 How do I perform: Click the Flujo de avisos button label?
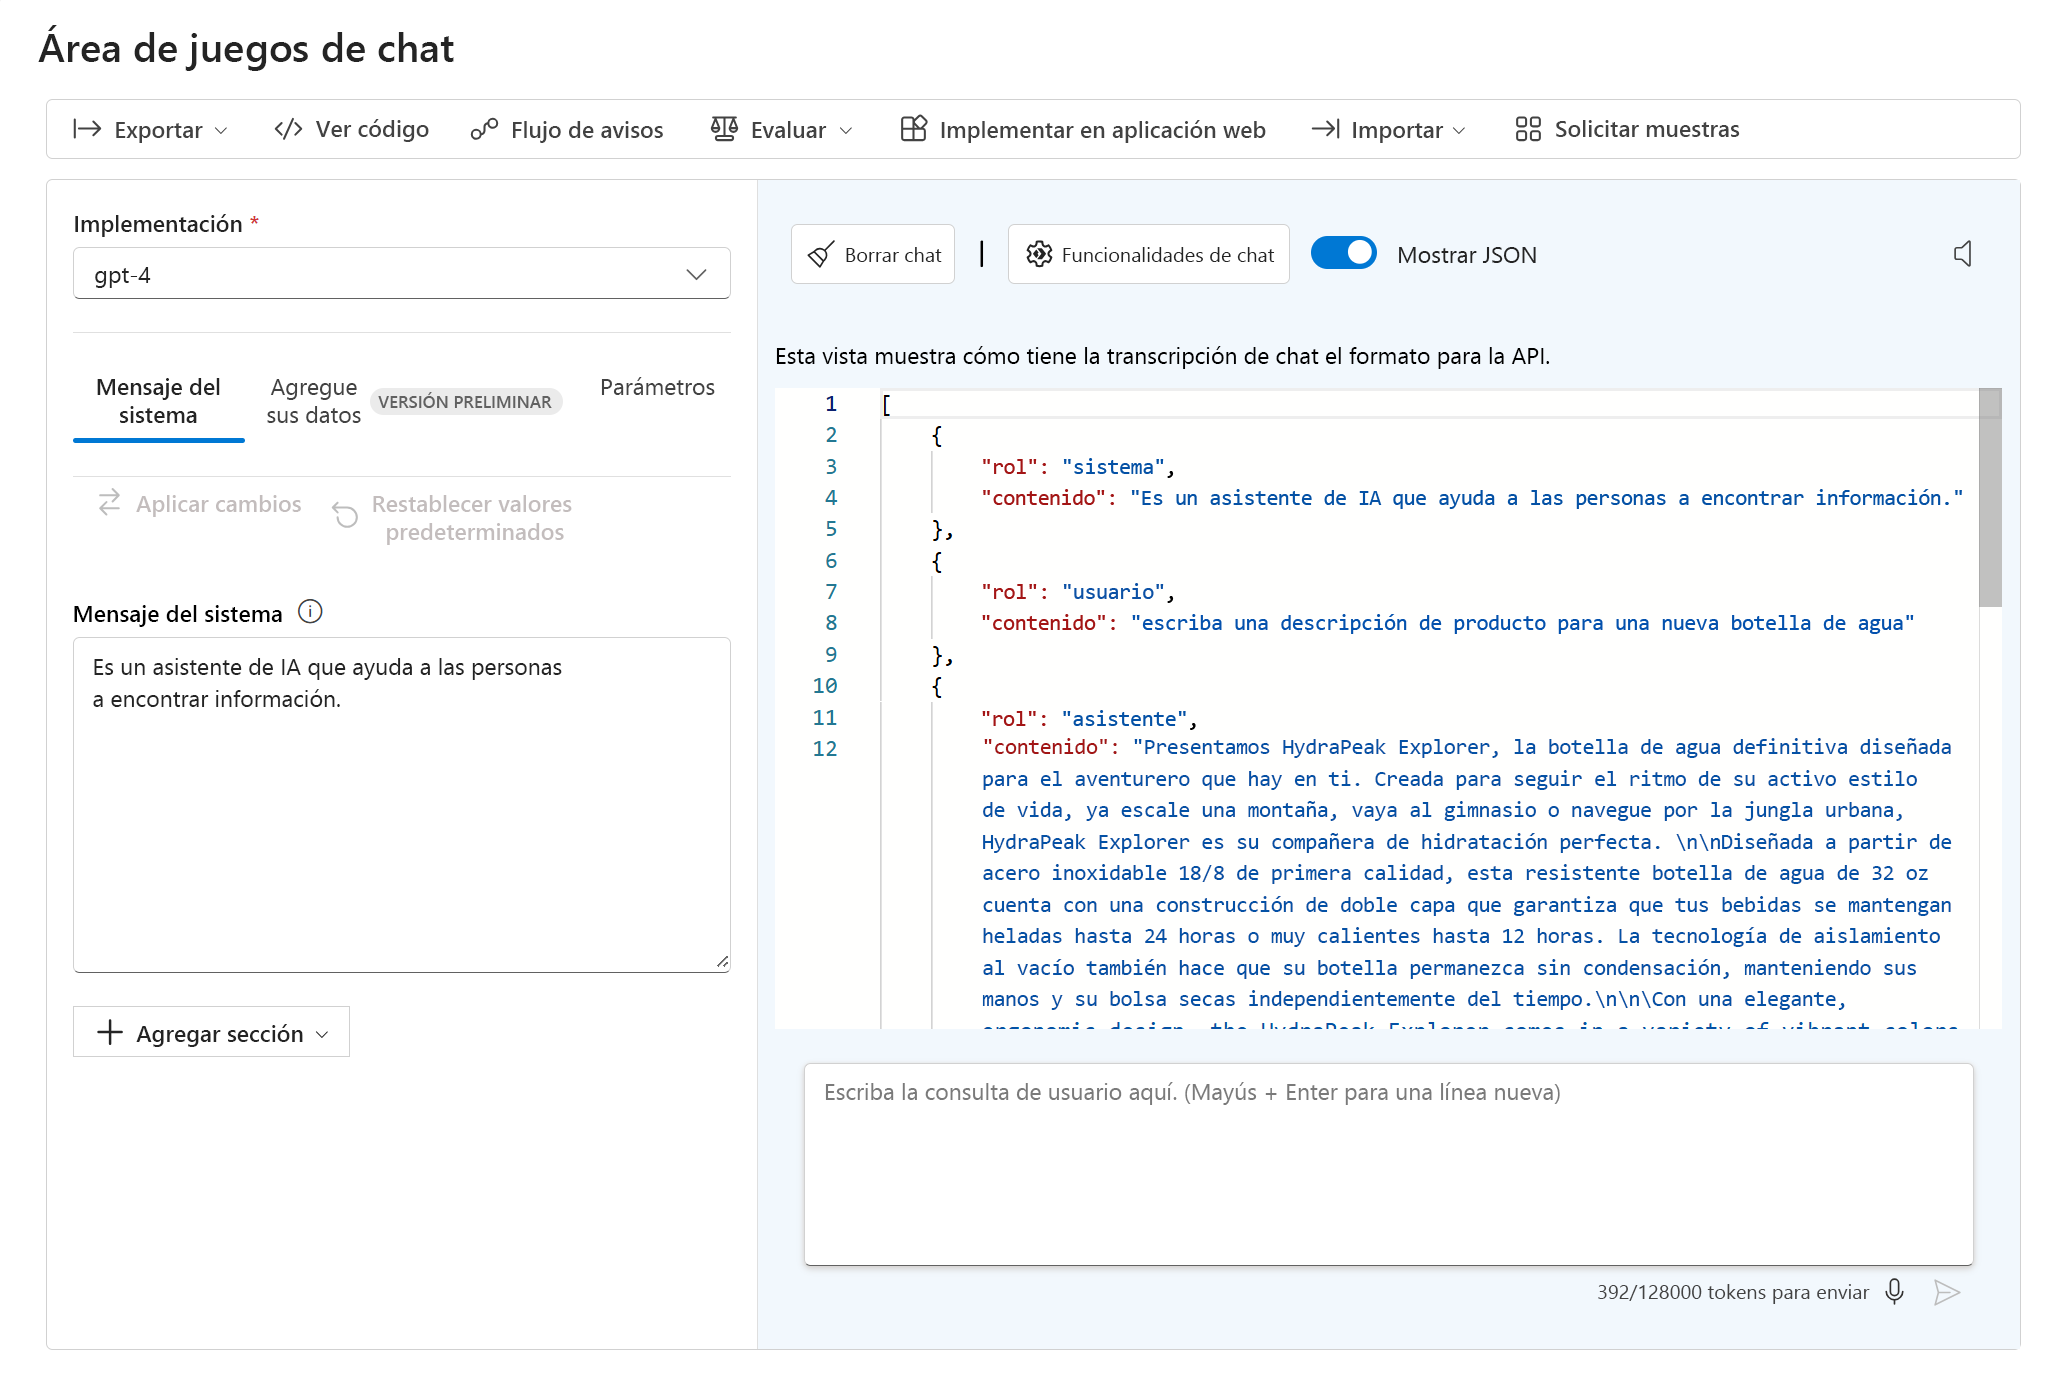coord(587,130)
